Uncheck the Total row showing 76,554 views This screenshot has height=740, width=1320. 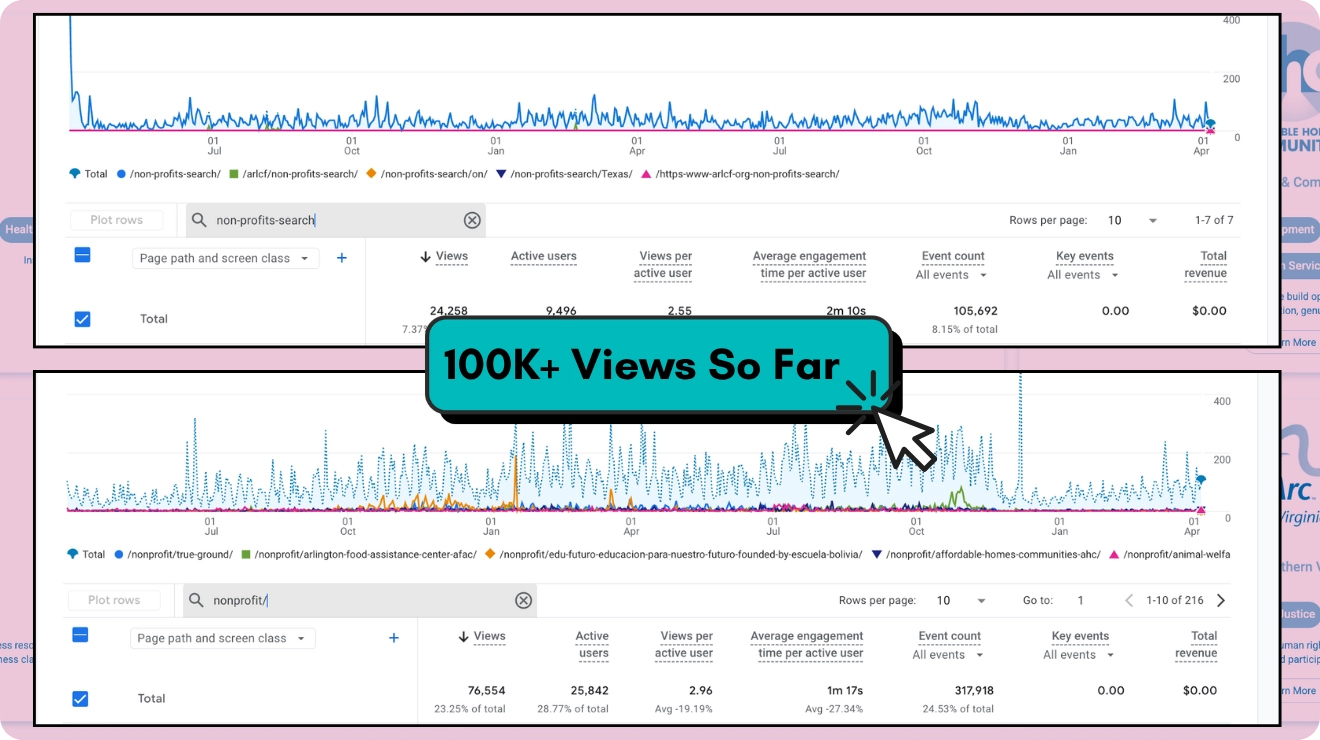click(x=81, y=699)
